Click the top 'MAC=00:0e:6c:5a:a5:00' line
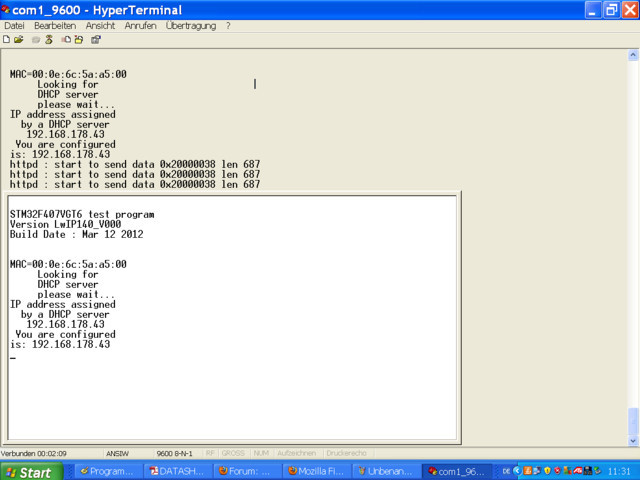Screen dimensions: 640x480 tap(68, 74)
